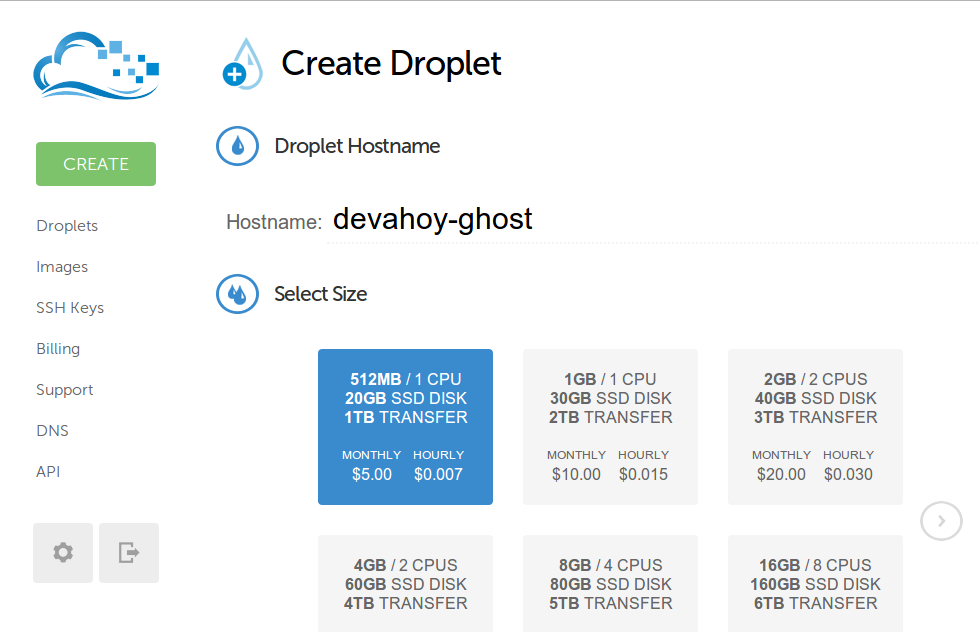980x632 pixels.
Task: Open Droplets in sidebar
Action: [67, 226]
